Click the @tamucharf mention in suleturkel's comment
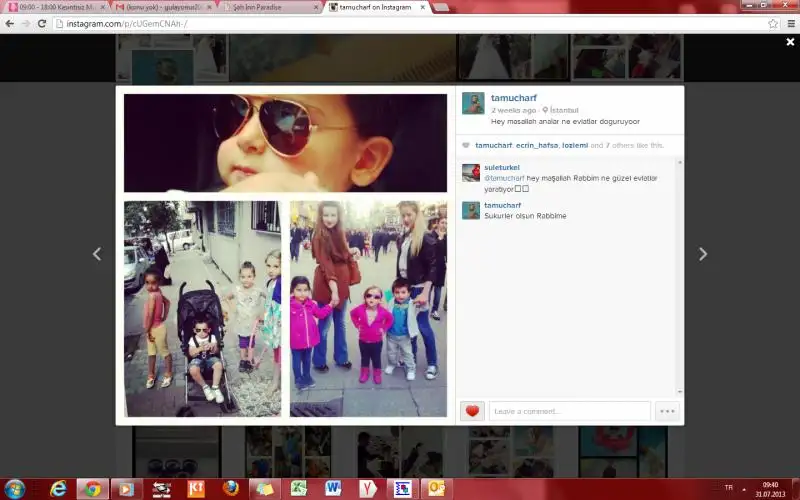Screen dimensions: 800x500 504,178
